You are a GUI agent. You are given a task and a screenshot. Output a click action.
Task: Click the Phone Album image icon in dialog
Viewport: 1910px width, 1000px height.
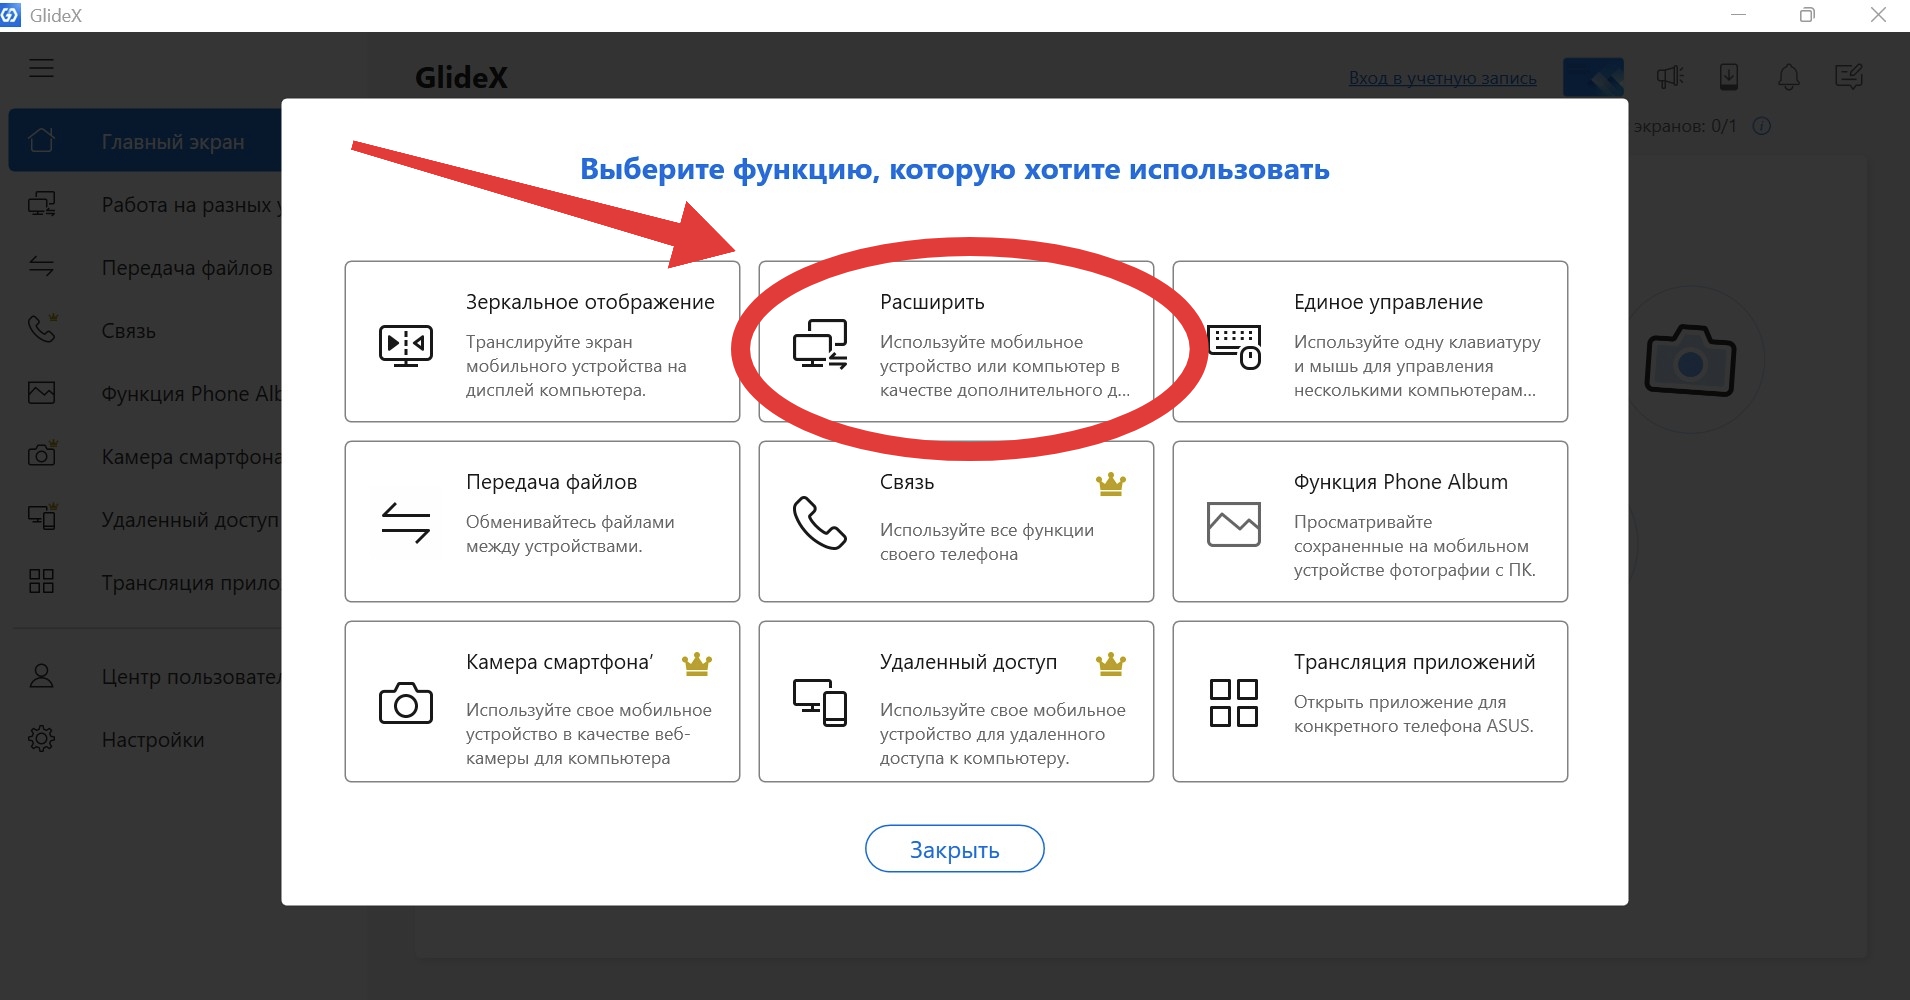coord(1234,524)
